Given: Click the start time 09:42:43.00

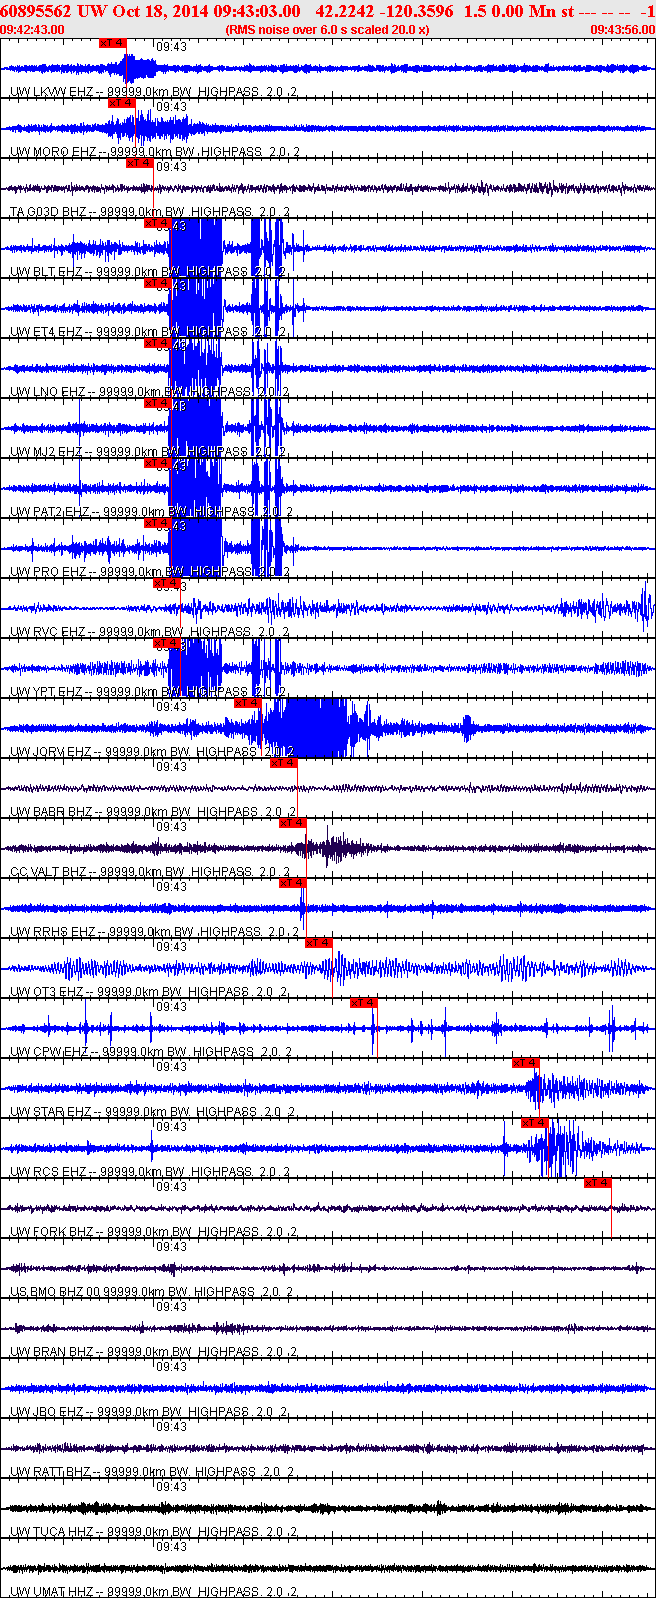Looking at the screenshot, I should [32, 30].
